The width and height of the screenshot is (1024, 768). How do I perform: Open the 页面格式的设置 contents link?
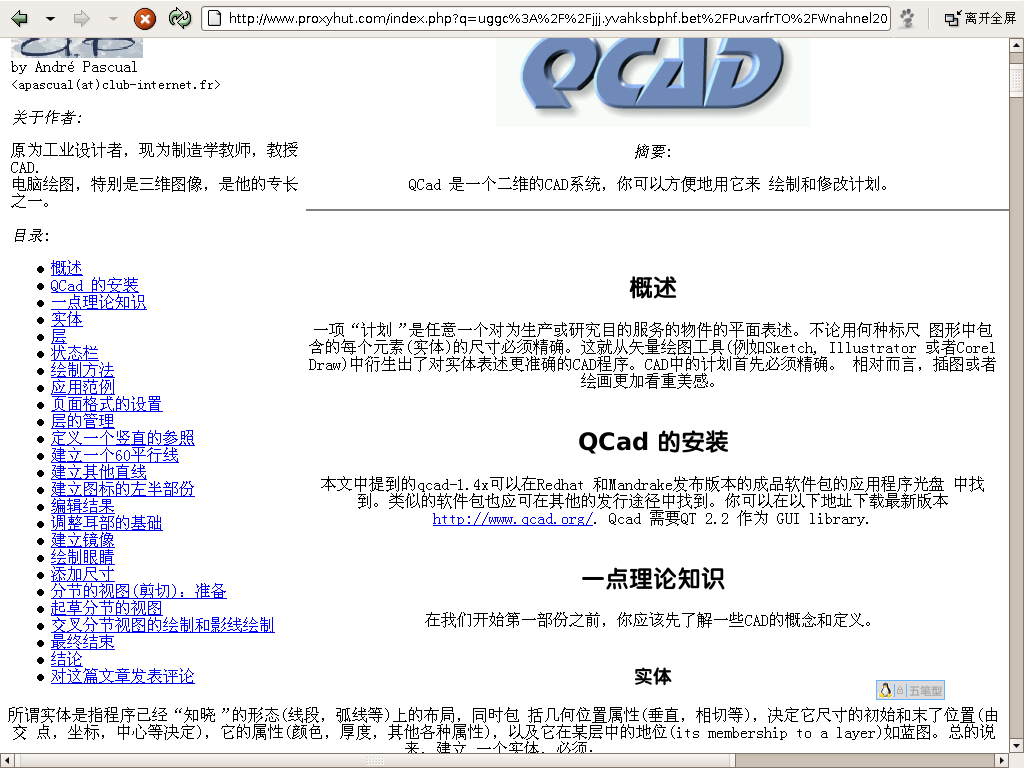pyautogui.click(x=106, y=404)
